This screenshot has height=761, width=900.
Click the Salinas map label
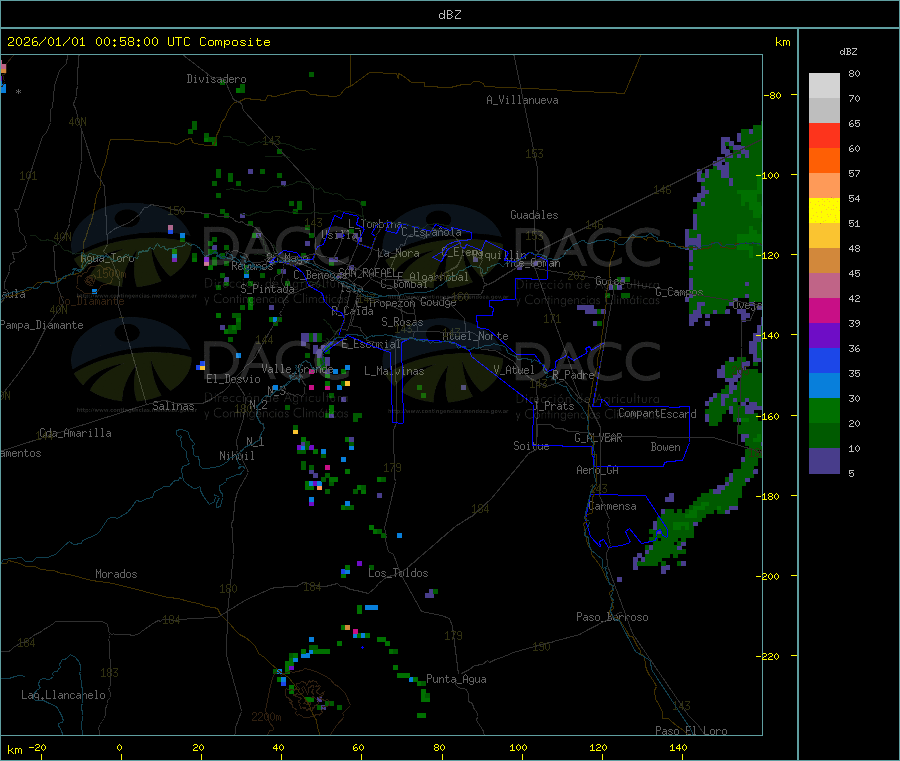173,406
